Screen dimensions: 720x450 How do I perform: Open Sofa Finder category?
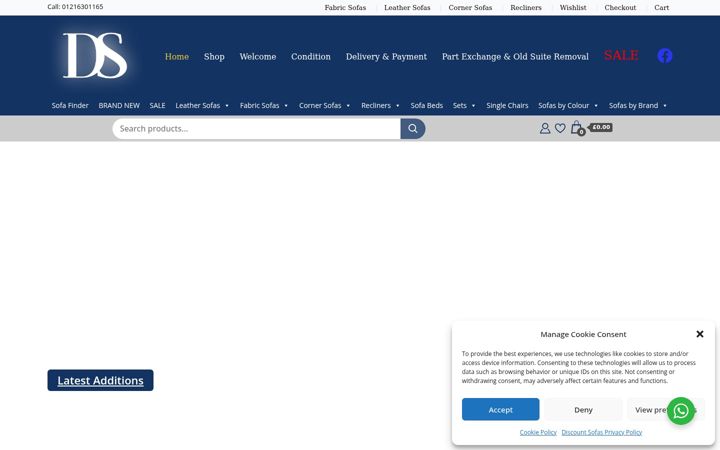[70, 105]
